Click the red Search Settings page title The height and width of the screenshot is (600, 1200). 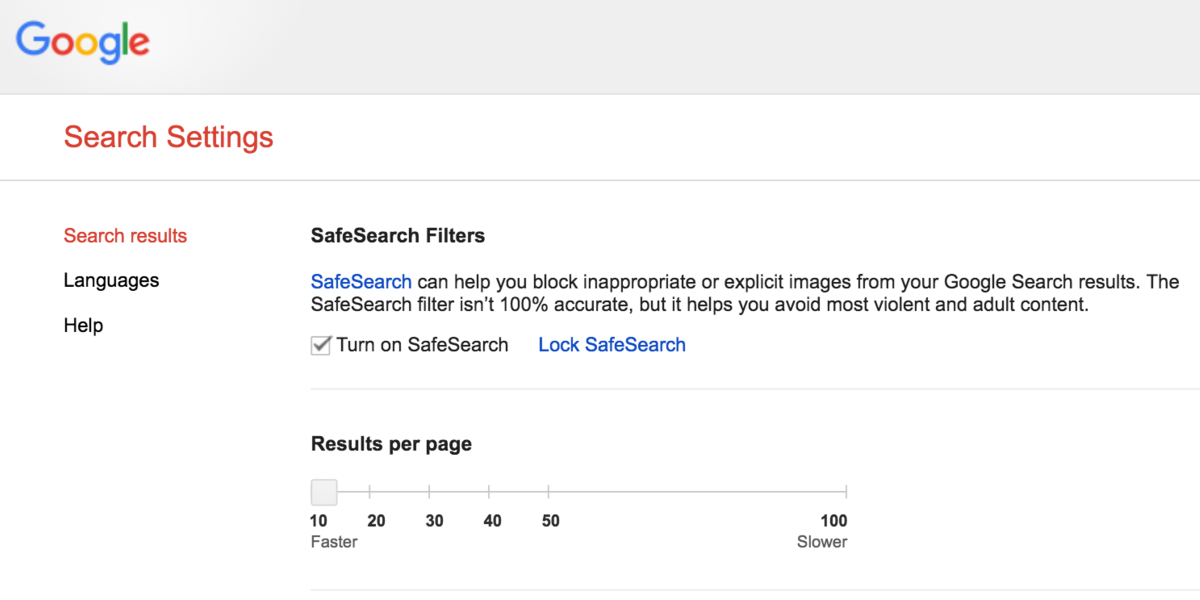click(x=168, y=137)
